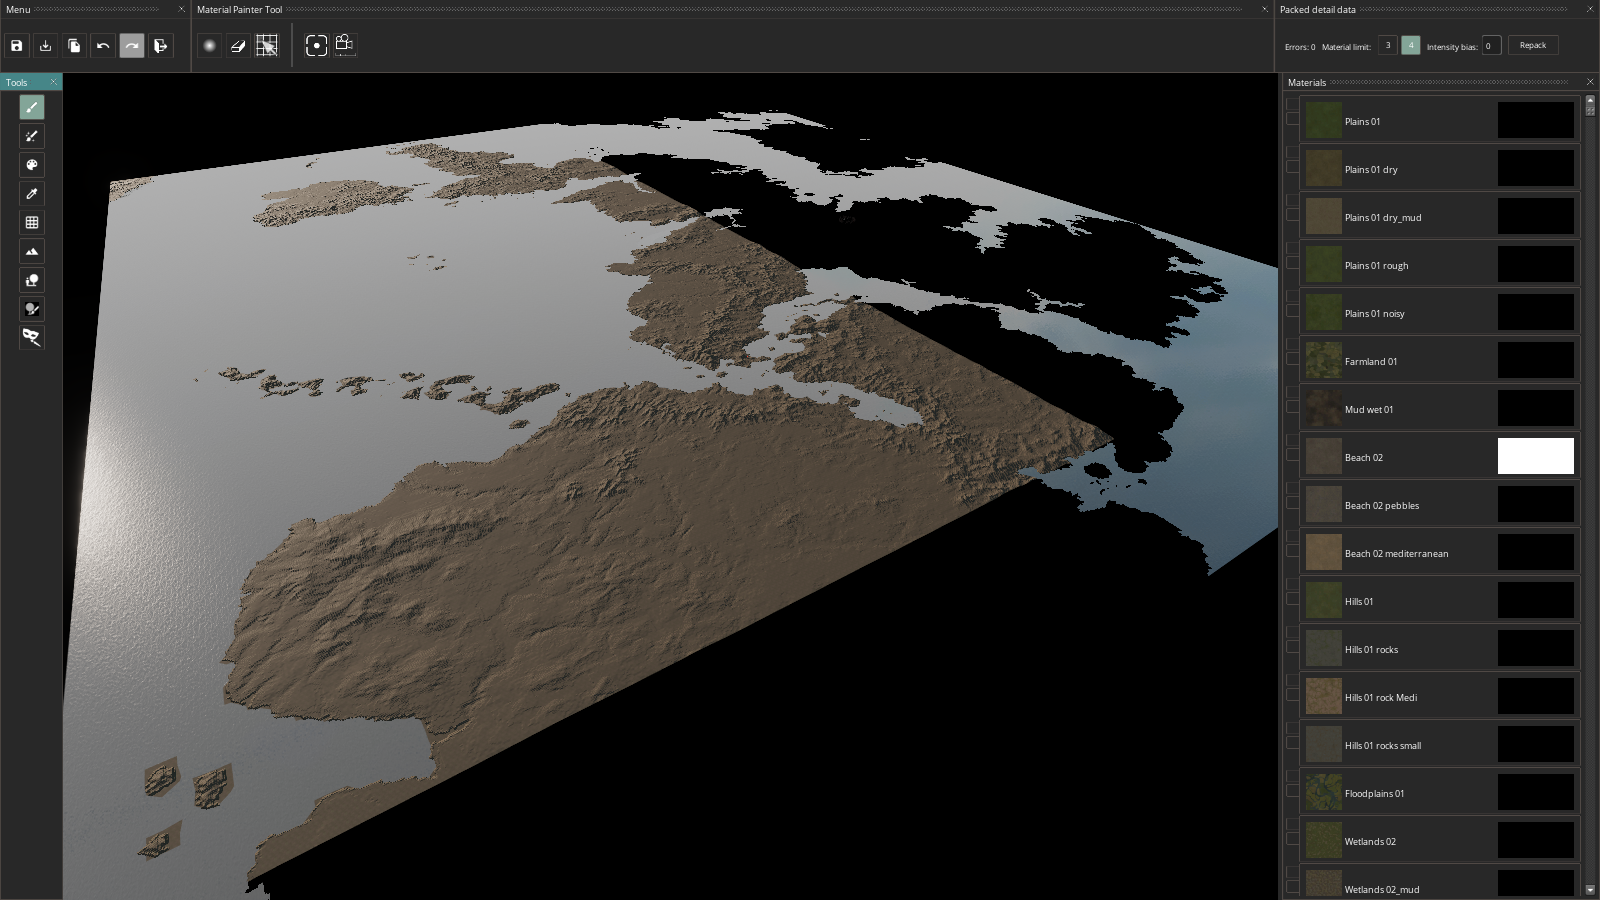1600x900 pixels.
Task: Choose the mask tool in Tools panel
Action: click(32, 338)
